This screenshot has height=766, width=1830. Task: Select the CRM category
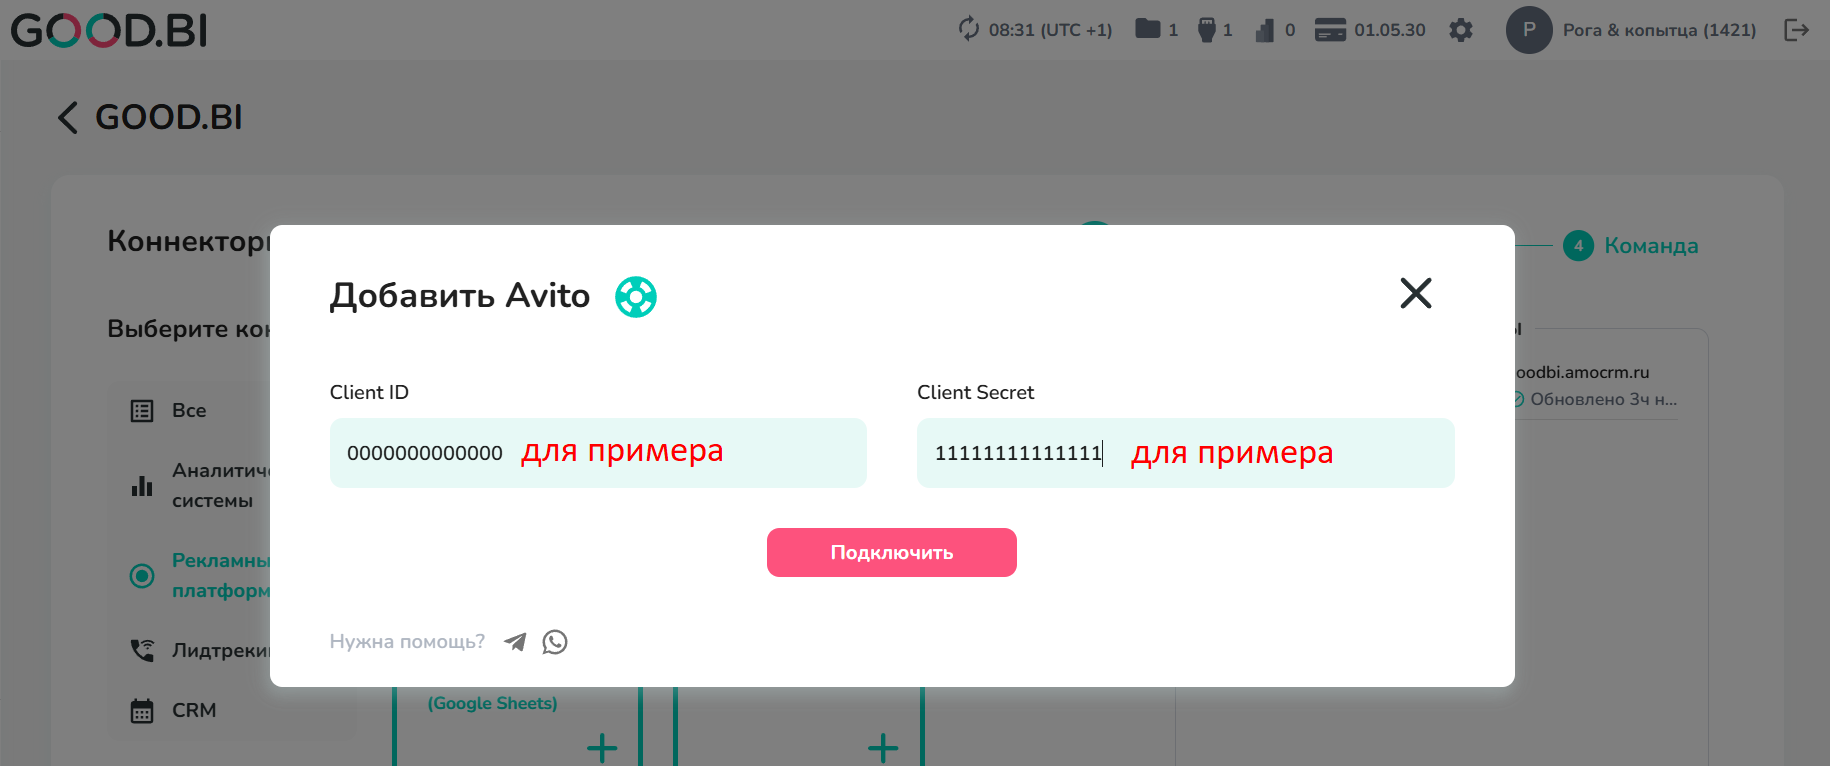pos(194,710)
